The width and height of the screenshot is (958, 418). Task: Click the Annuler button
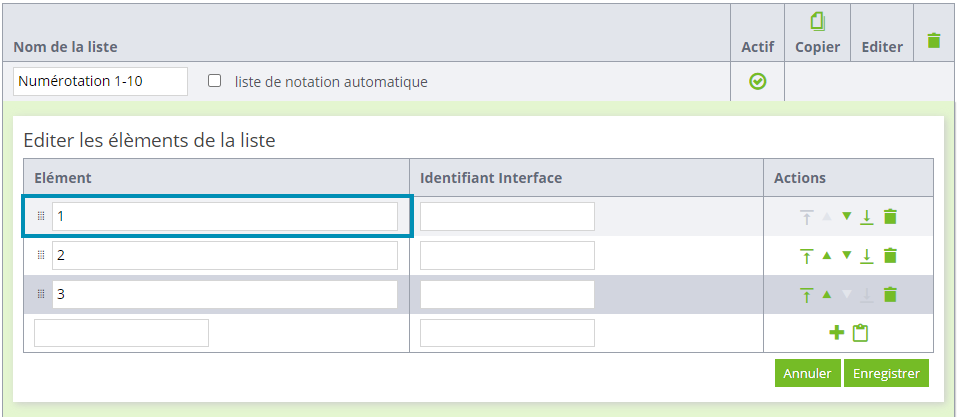point(807,373)
